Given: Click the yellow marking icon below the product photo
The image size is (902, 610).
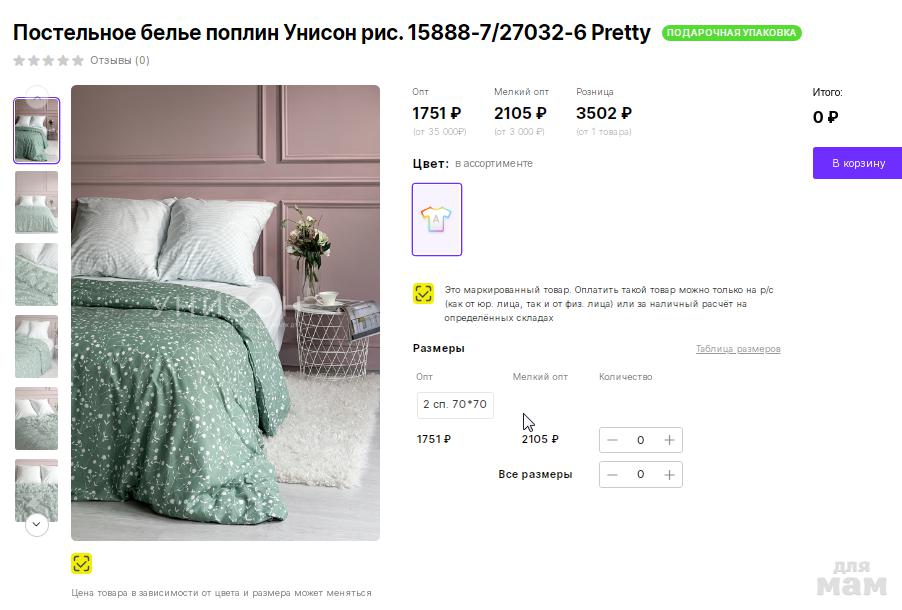Looking at the screenshot, I should tap(82, 563).
